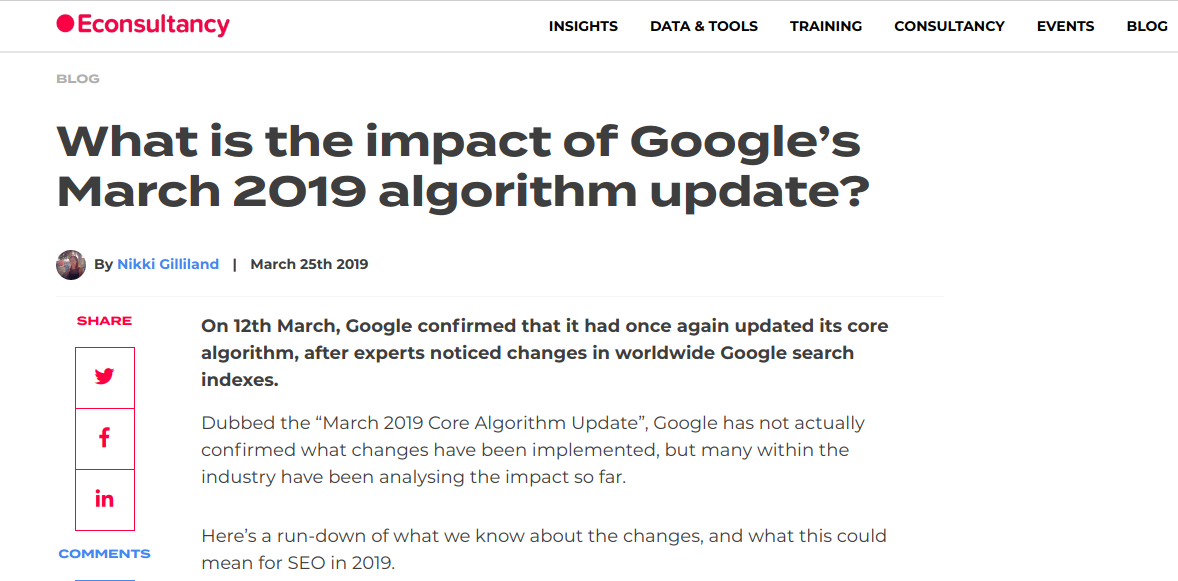Viewport: 1178px width, 581px height.
Task: Click paragraph about run-down of changes
Action: tap(544, 549)
